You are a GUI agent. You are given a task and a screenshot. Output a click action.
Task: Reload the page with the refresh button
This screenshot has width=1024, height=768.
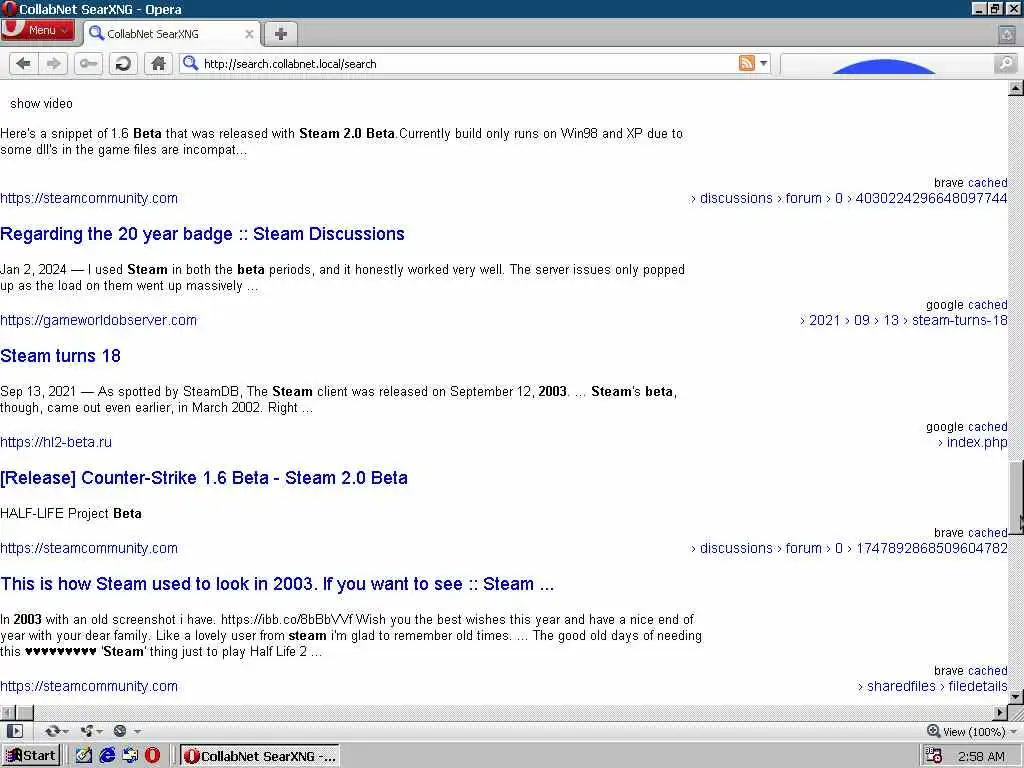coord(123,63)
